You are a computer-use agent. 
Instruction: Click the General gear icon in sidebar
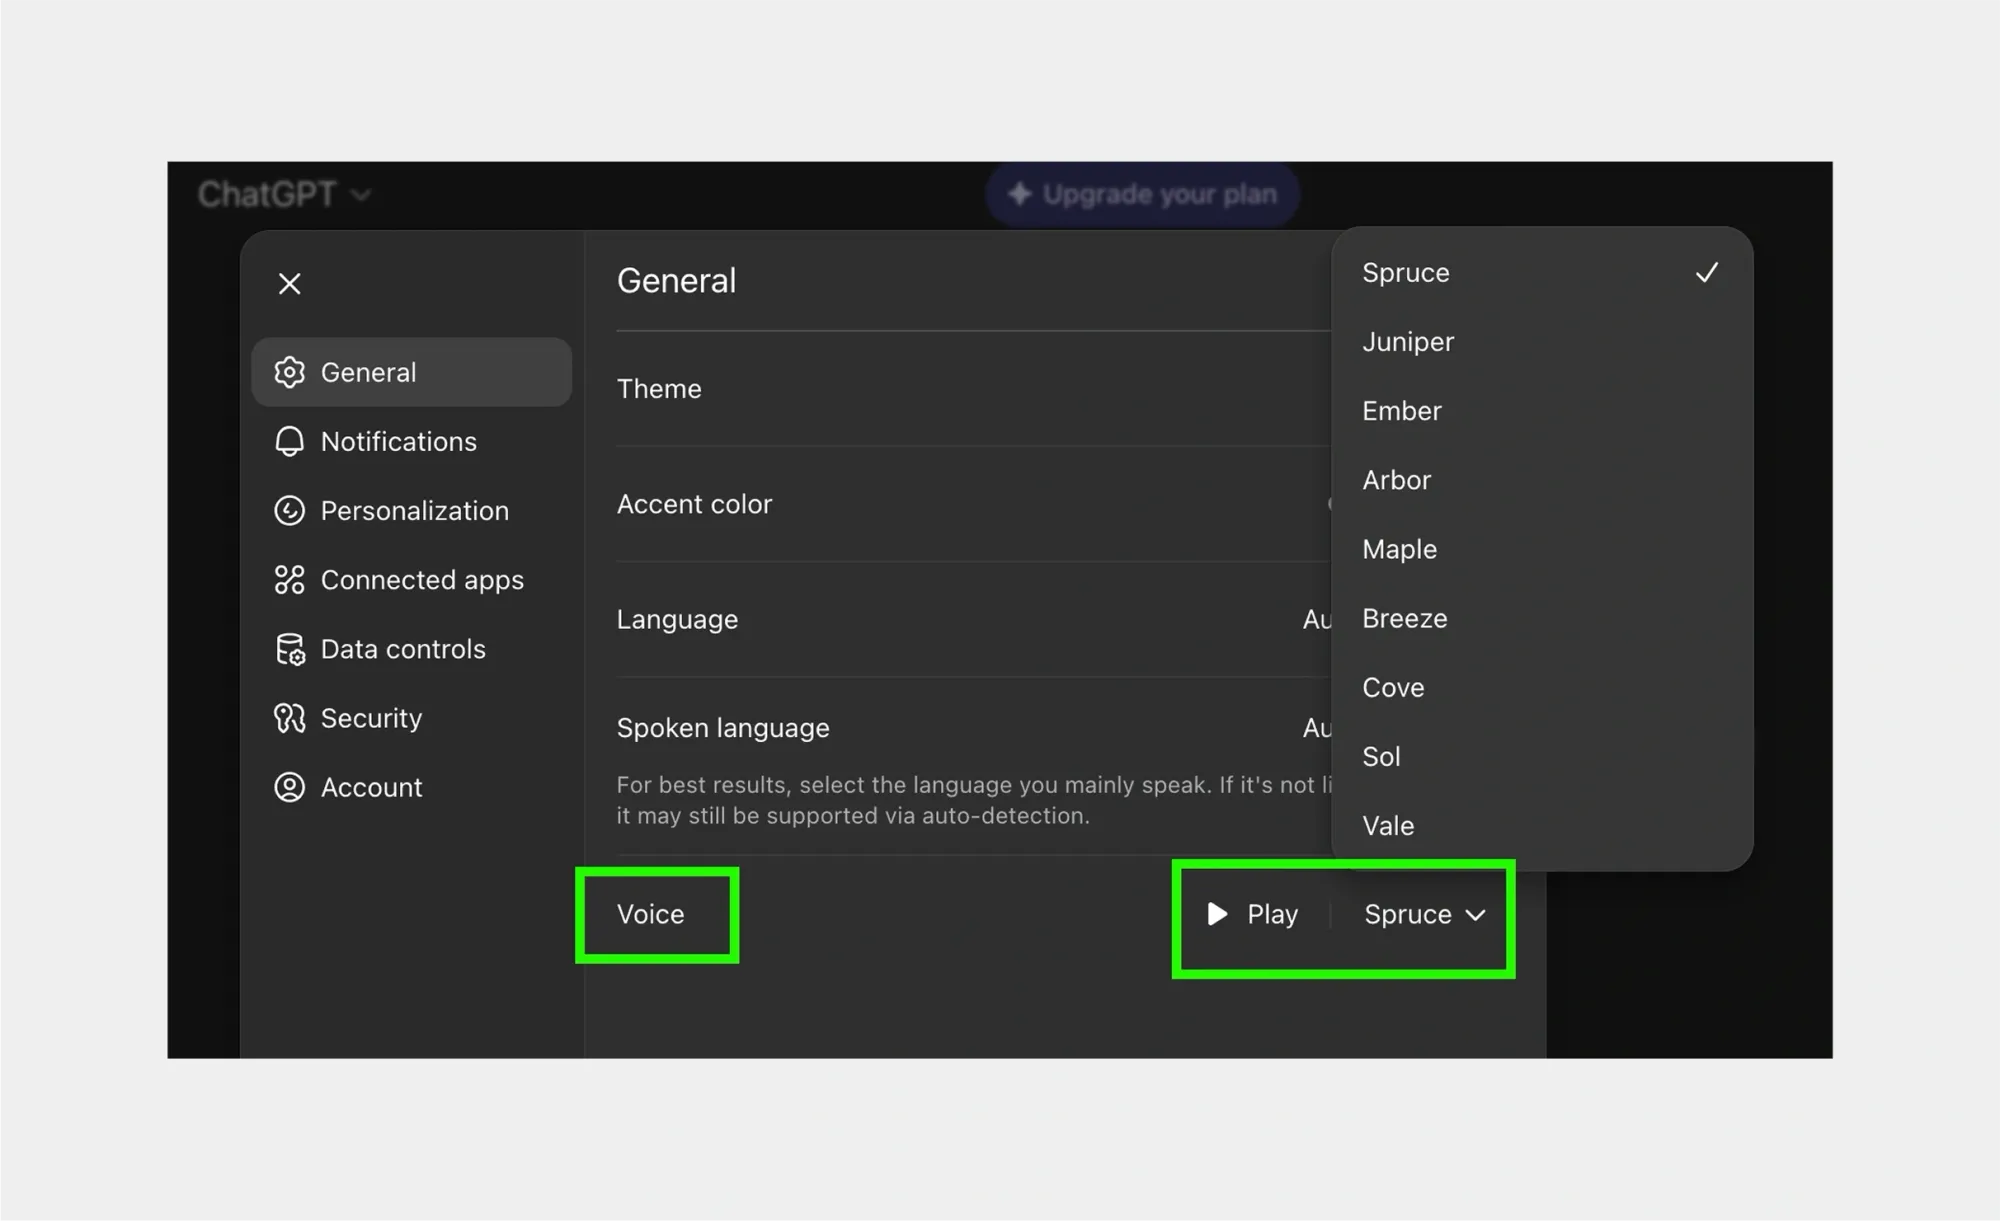(289, 372)
